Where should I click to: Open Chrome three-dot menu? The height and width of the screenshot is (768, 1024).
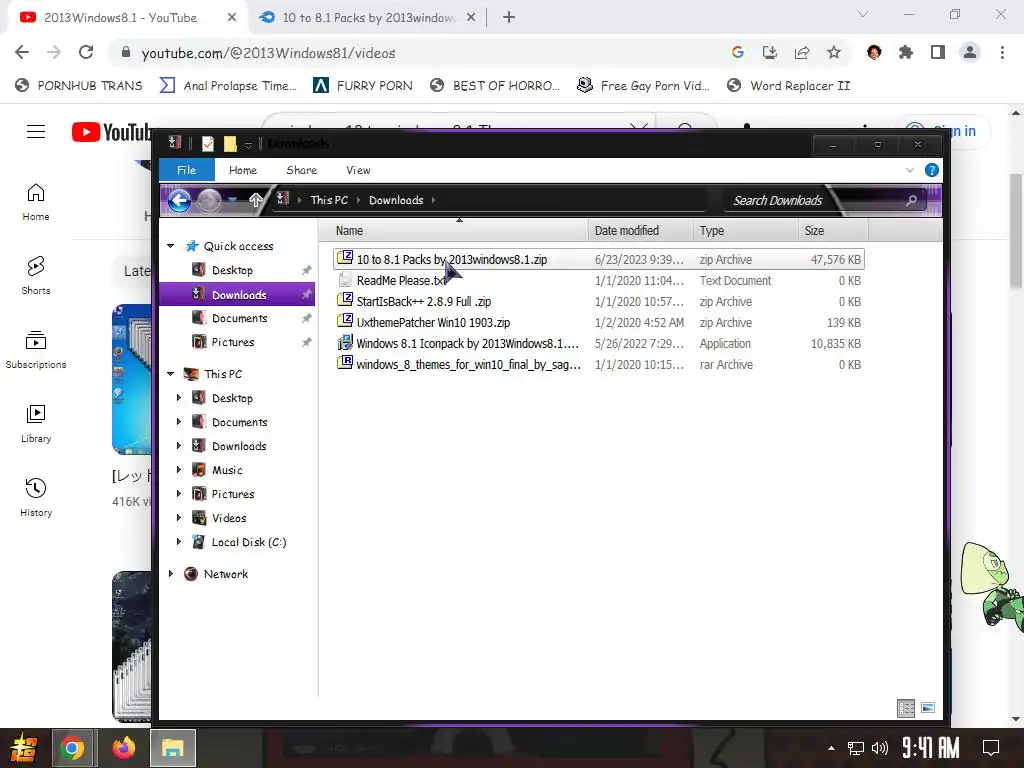1002,52
